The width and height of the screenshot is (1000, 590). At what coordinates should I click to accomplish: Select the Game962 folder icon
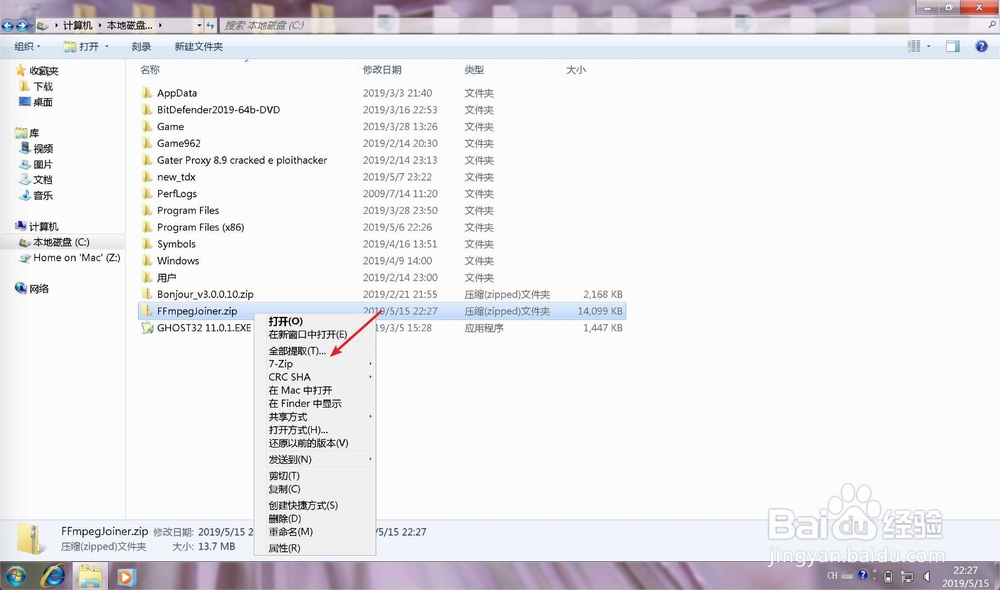[x=147, y=143]
